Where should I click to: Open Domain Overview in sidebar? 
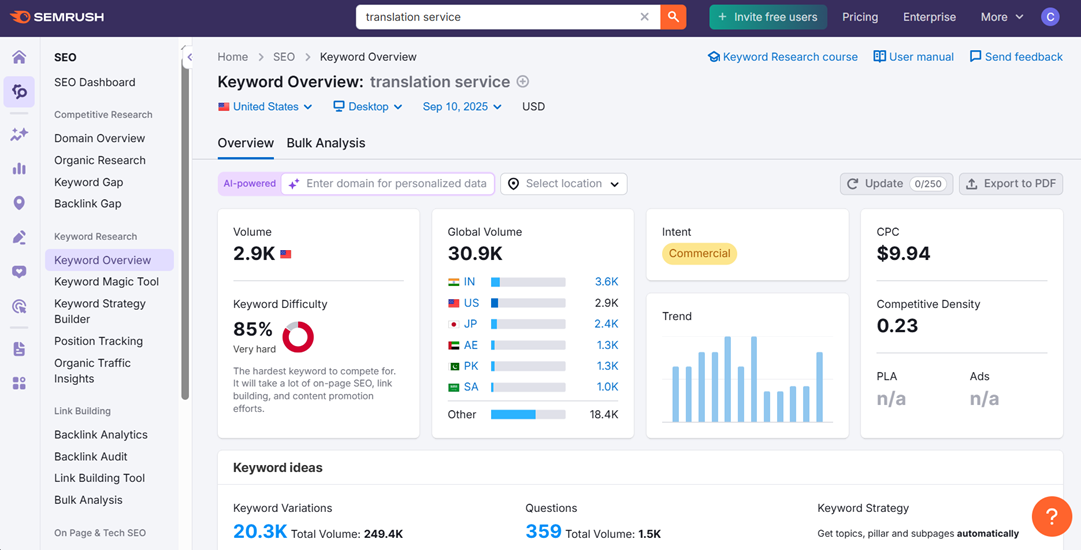tap(100, 139)
